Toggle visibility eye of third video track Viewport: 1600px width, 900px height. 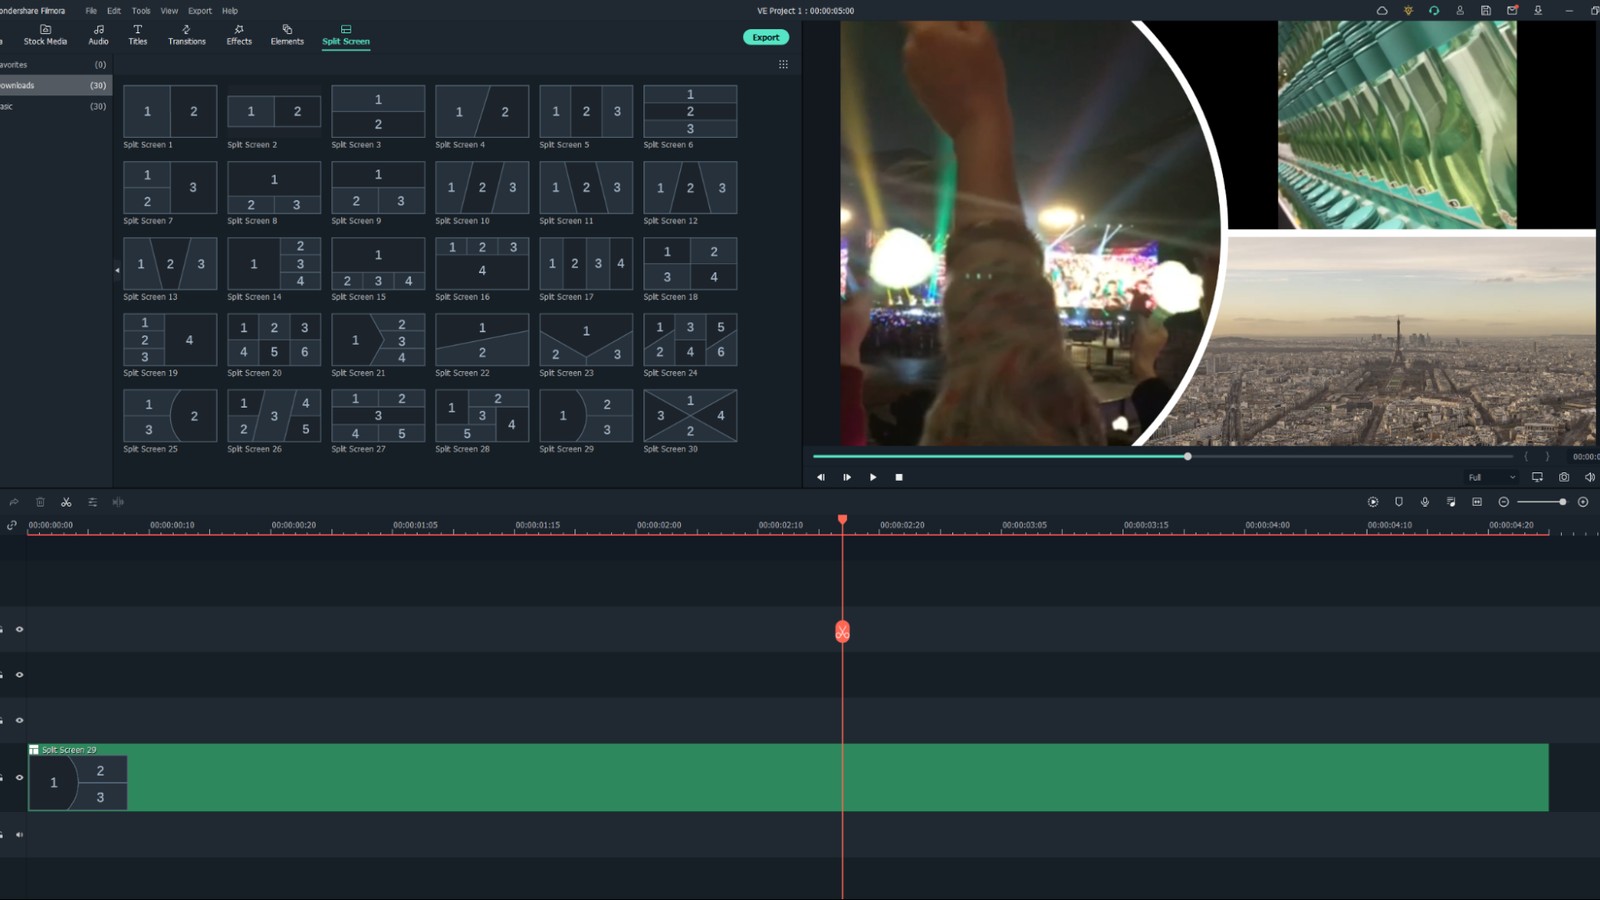19,720
